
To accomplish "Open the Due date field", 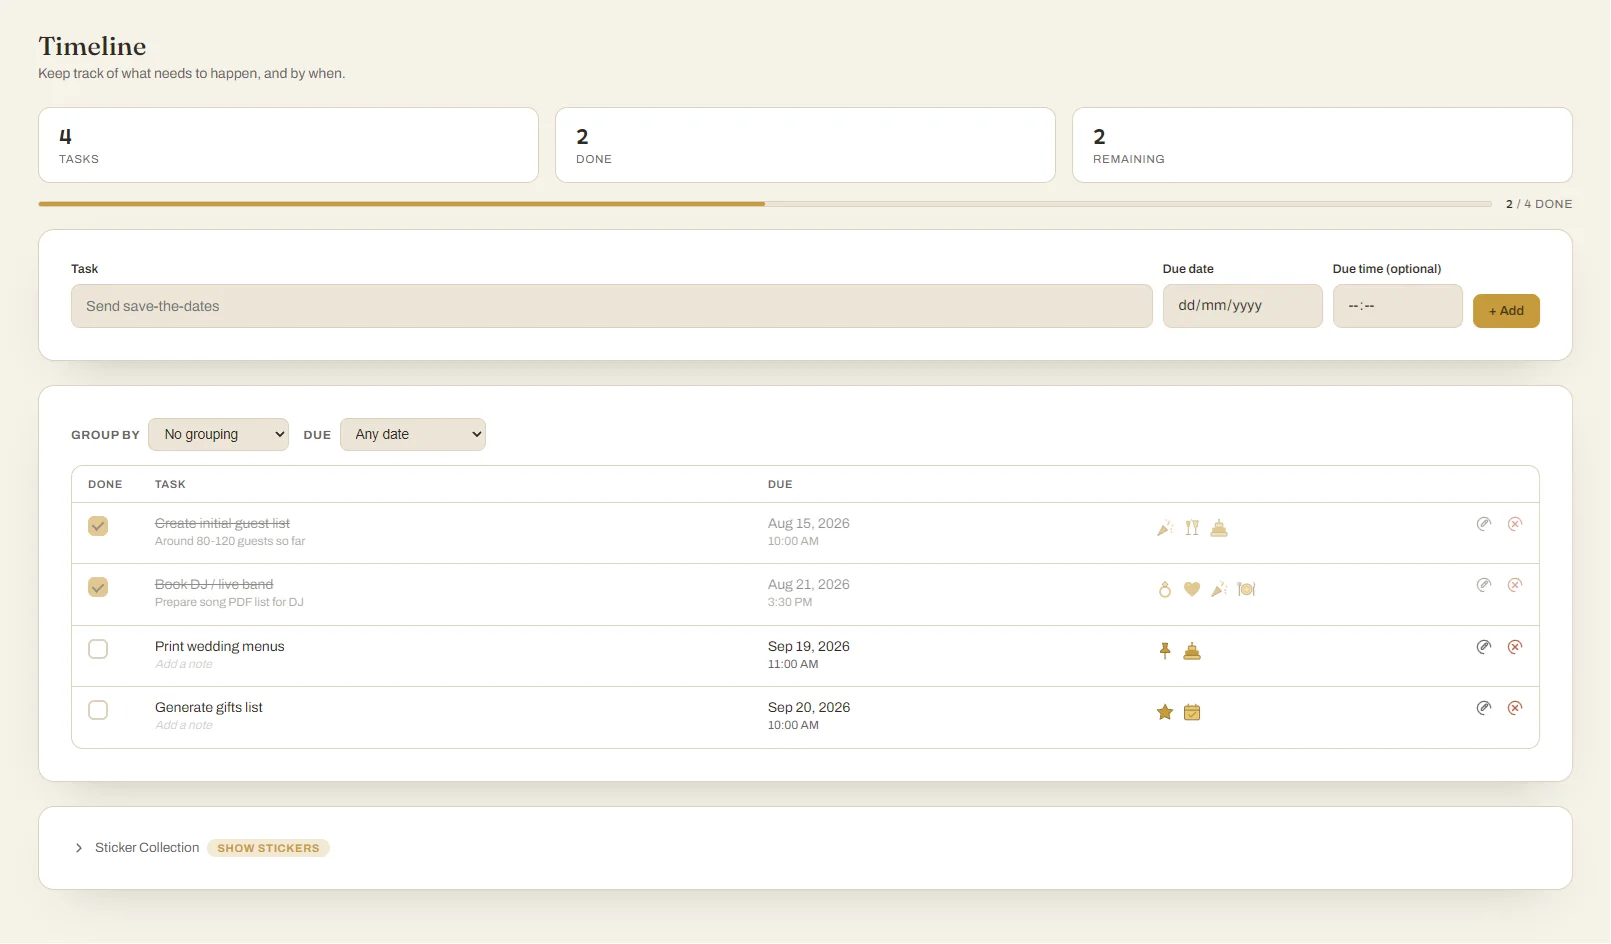I will tap(1242, 306).
